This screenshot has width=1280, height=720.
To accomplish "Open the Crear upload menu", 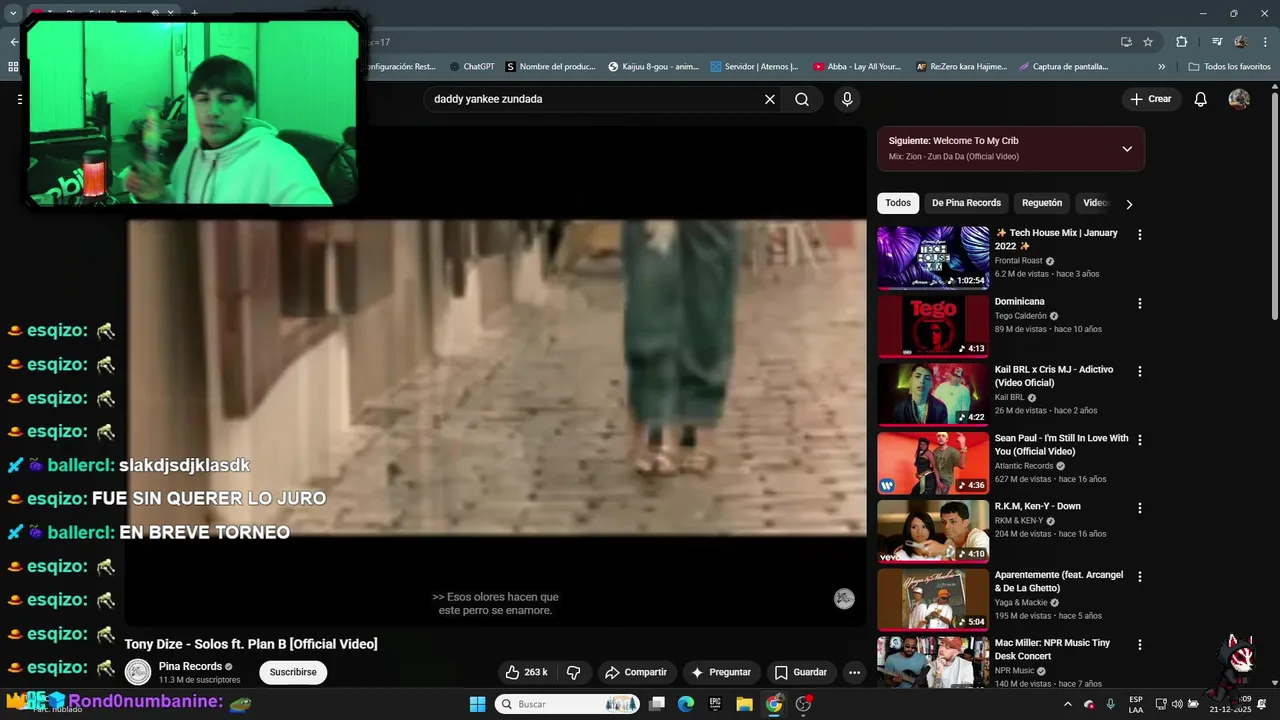I will (1150, 99).
